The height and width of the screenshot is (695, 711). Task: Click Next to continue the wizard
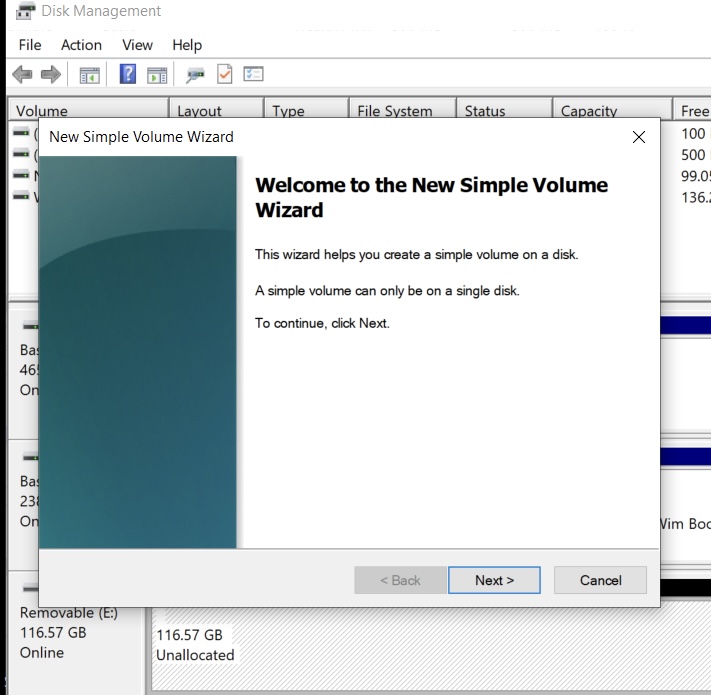point(494,580)
